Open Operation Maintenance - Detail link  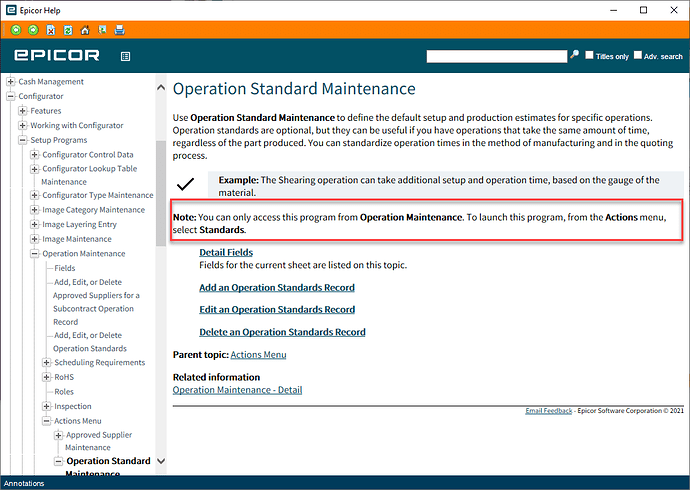coord(237,390)
